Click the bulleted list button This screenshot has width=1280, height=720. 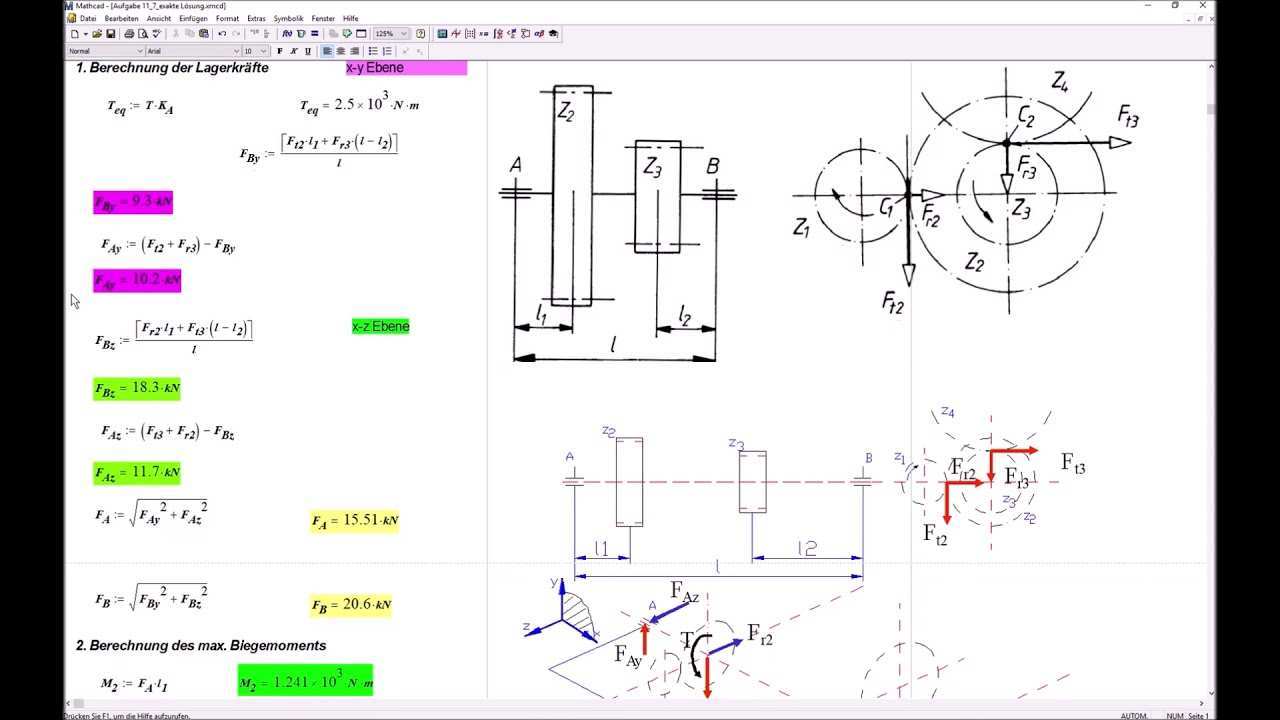[x=373, y=51]
